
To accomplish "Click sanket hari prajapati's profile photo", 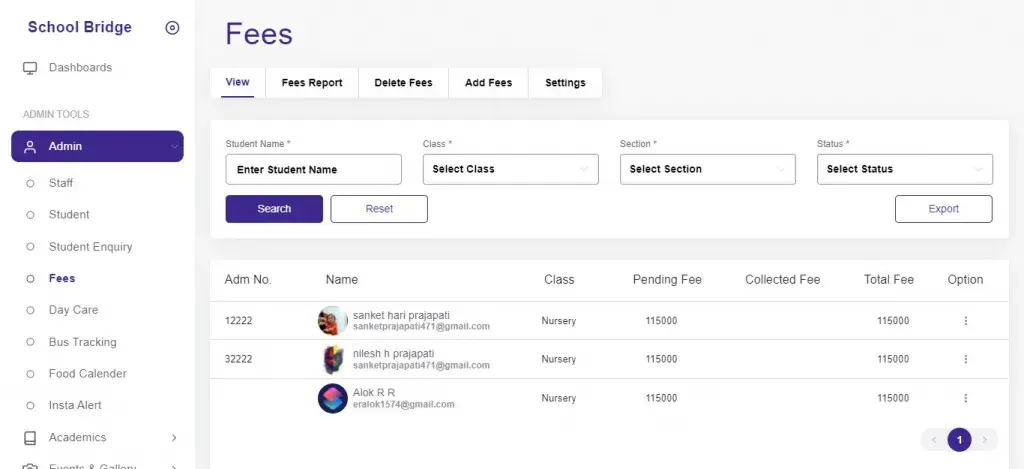I will tap(332, 321).
